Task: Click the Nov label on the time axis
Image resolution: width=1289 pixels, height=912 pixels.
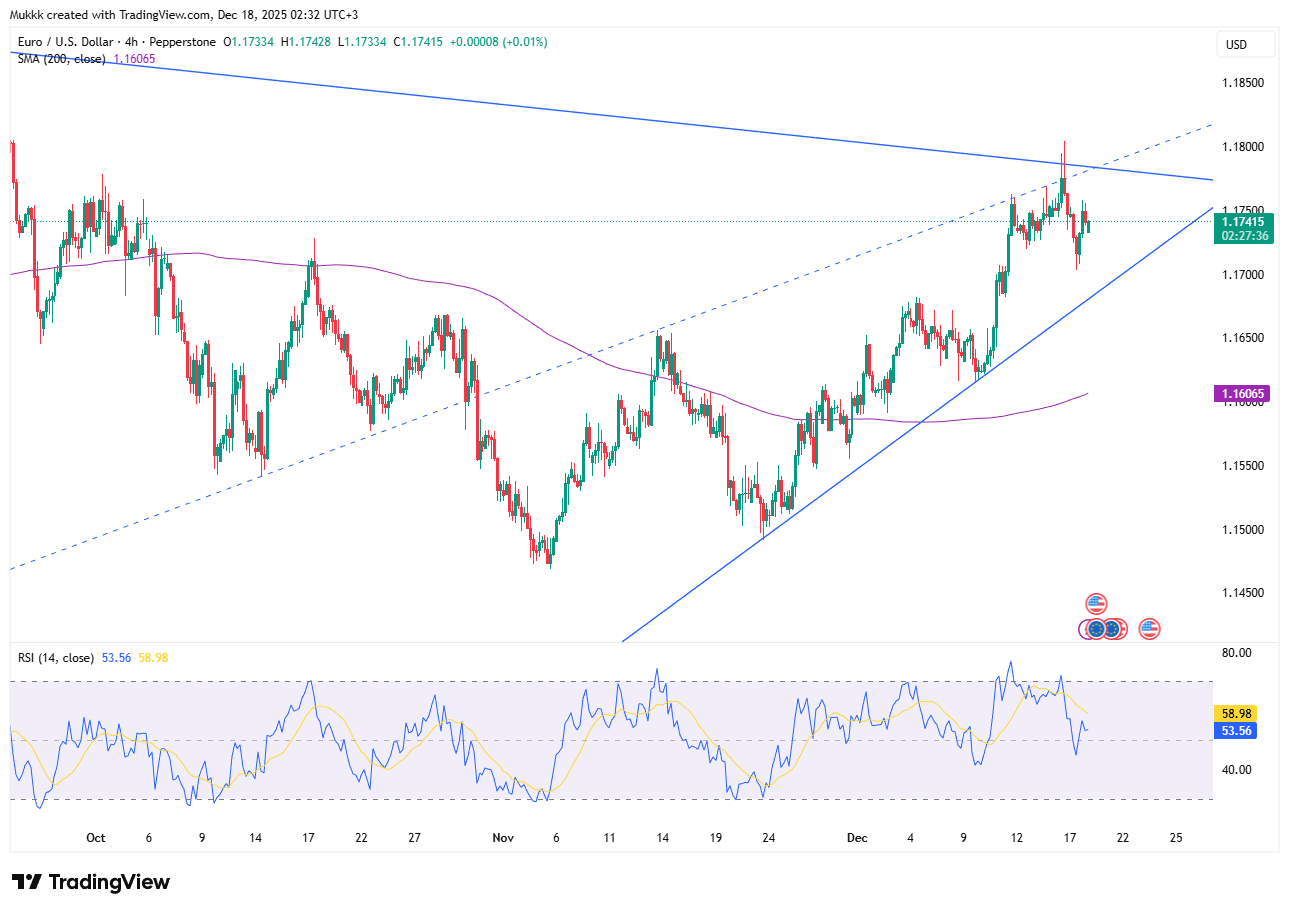Action: click(504, 838)
